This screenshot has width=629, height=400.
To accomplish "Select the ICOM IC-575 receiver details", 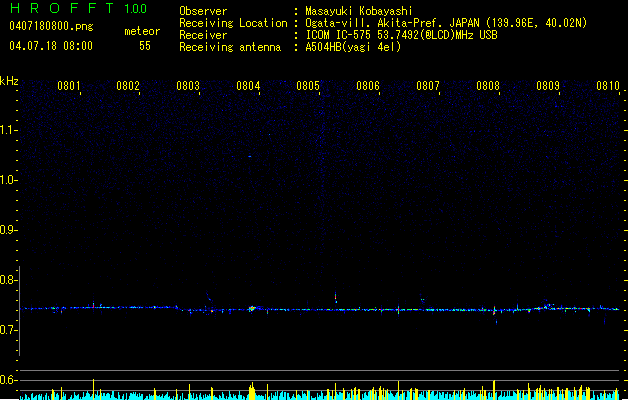I will 402,35.
